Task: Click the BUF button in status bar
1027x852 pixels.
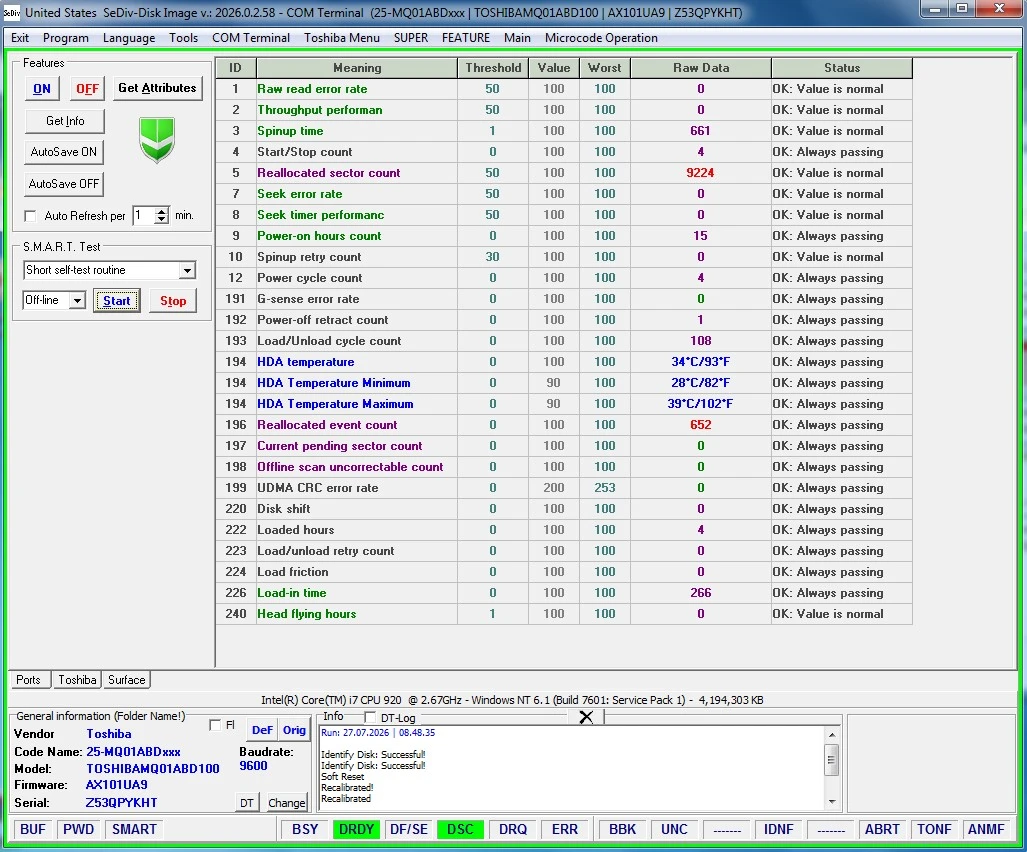Action: click(33, 829)
